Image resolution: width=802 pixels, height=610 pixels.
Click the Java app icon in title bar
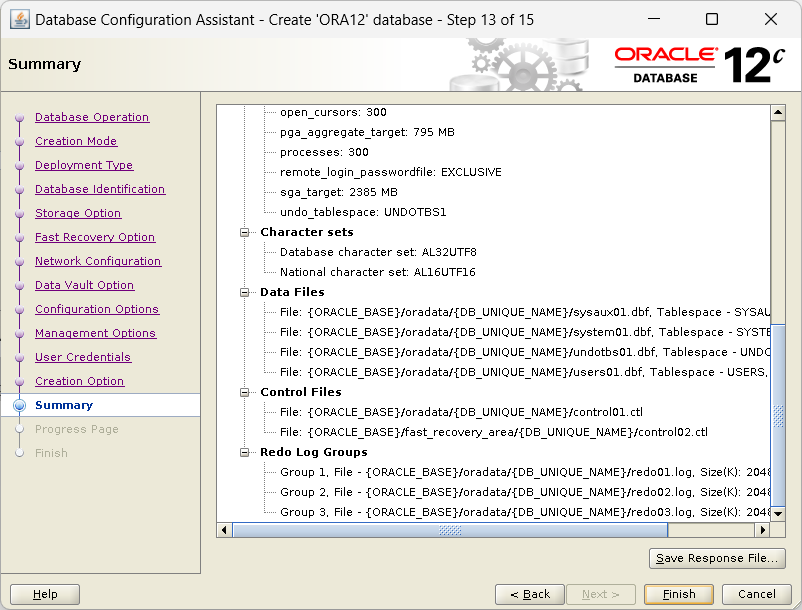tap(19, 20)
